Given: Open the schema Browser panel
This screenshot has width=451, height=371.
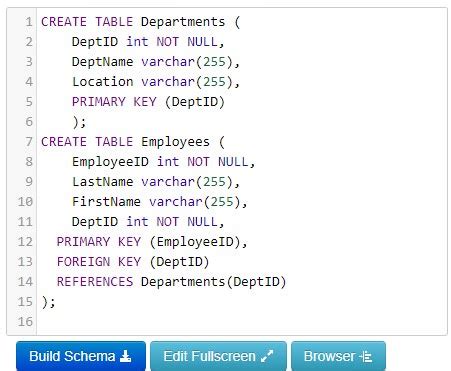Looking at the screenshot, I should click(338, 356).
